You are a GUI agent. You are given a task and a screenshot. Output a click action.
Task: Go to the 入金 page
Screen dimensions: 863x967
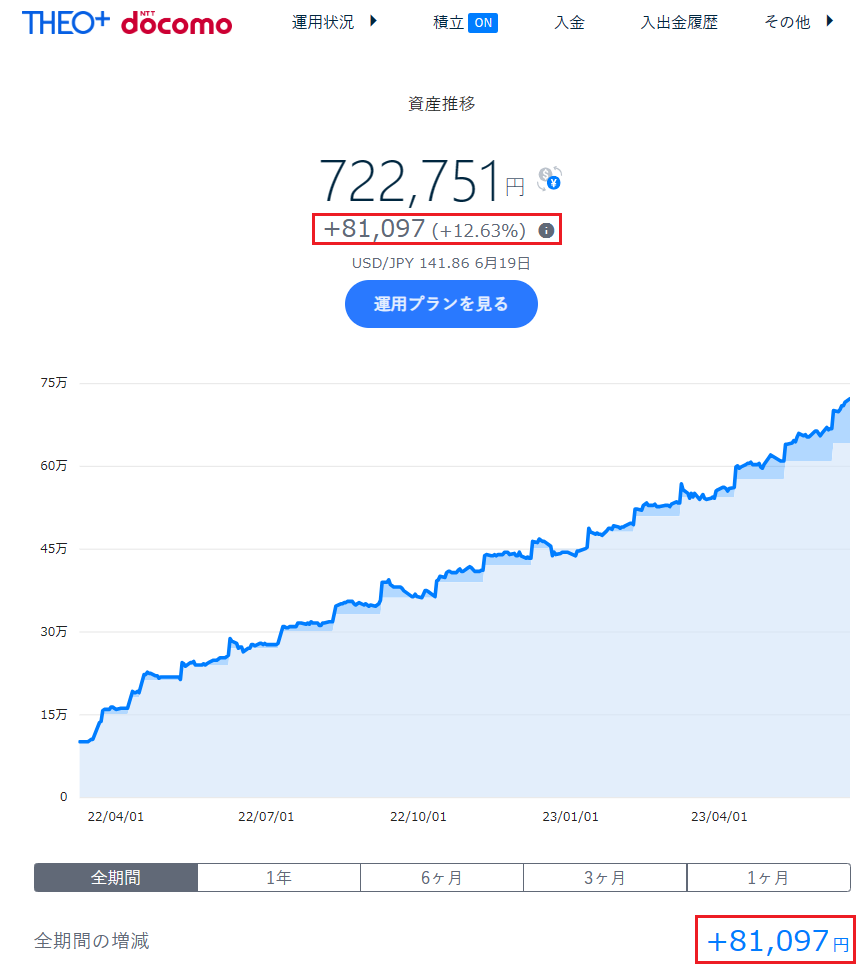tap(569, 23)
